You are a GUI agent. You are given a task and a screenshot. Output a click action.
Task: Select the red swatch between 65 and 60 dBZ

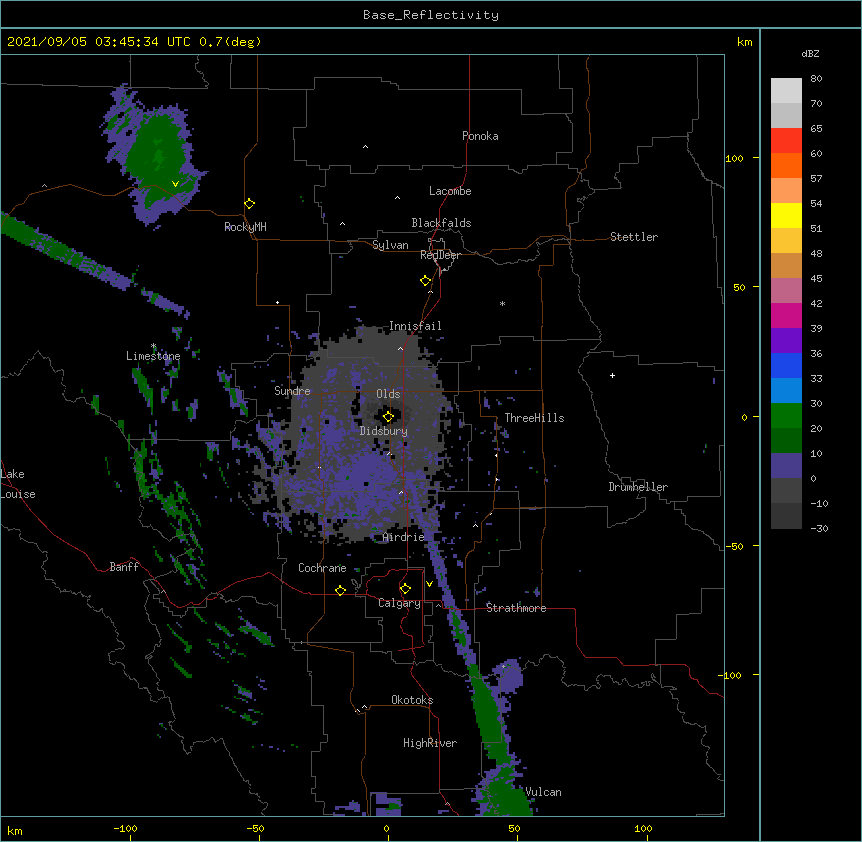tap(786, 140)
